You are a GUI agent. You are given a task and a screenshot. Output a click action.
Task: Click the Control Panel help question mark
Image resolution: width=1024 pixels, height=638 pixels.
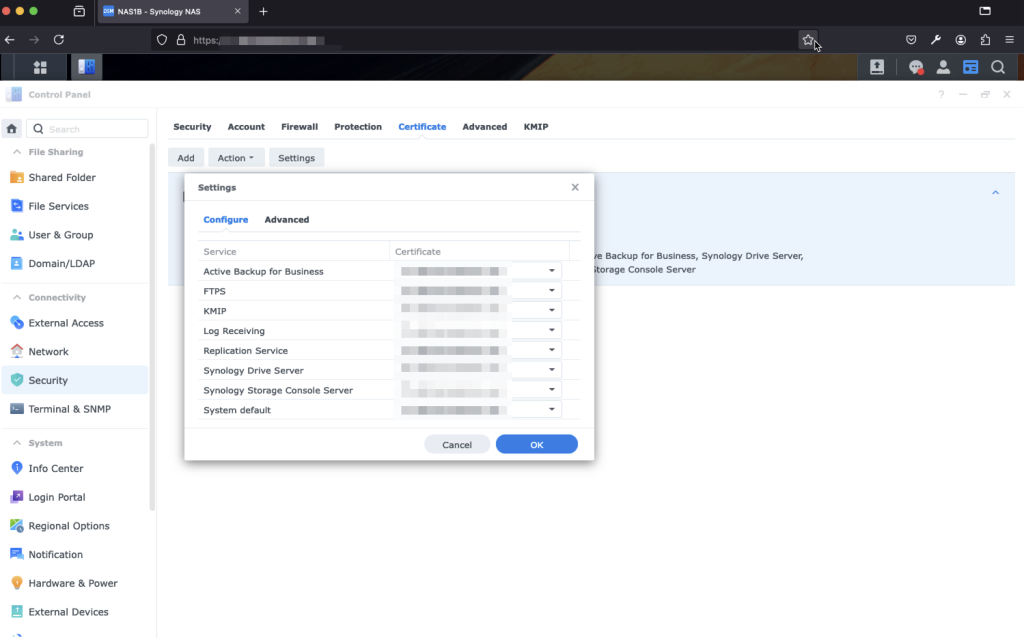click(941, 95)
